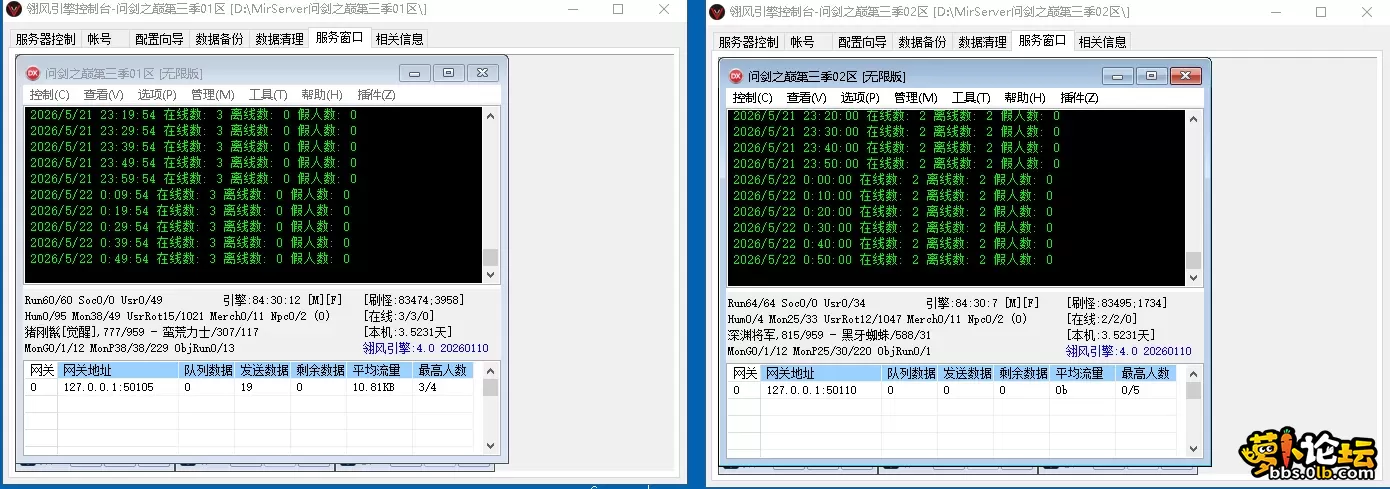Open 管理(M) menu in 01区 window
The width and height of the screenshot is (1390, 489).
[213, 95]
